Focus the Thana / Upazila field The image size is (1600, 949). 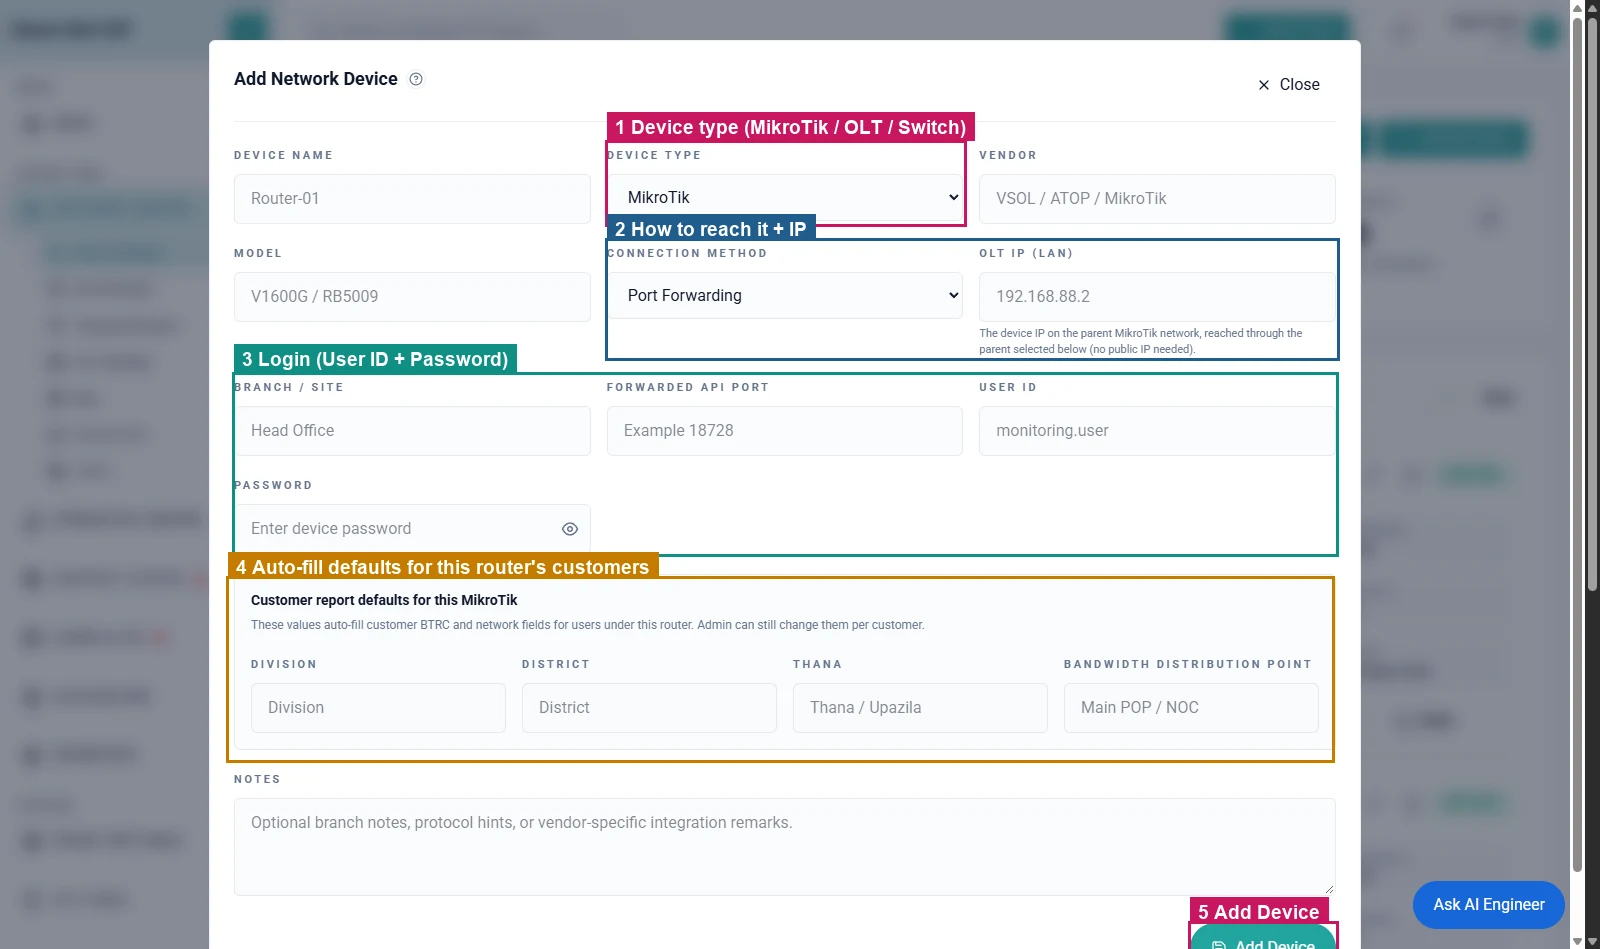(x=920, y=708)
